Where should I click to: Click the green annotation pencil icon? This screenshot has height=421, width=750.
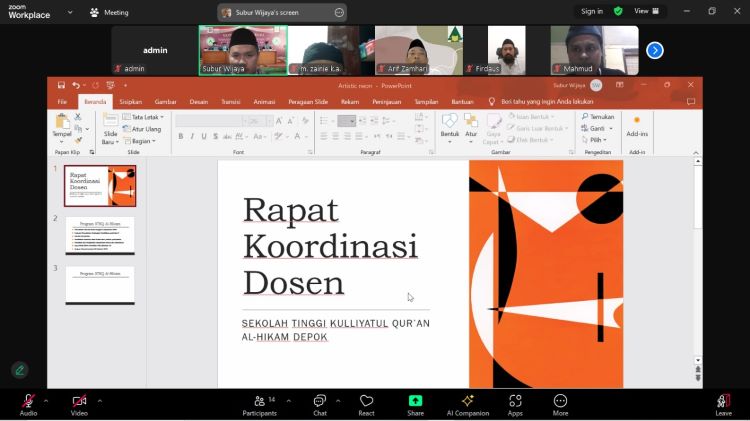[19, 370]
